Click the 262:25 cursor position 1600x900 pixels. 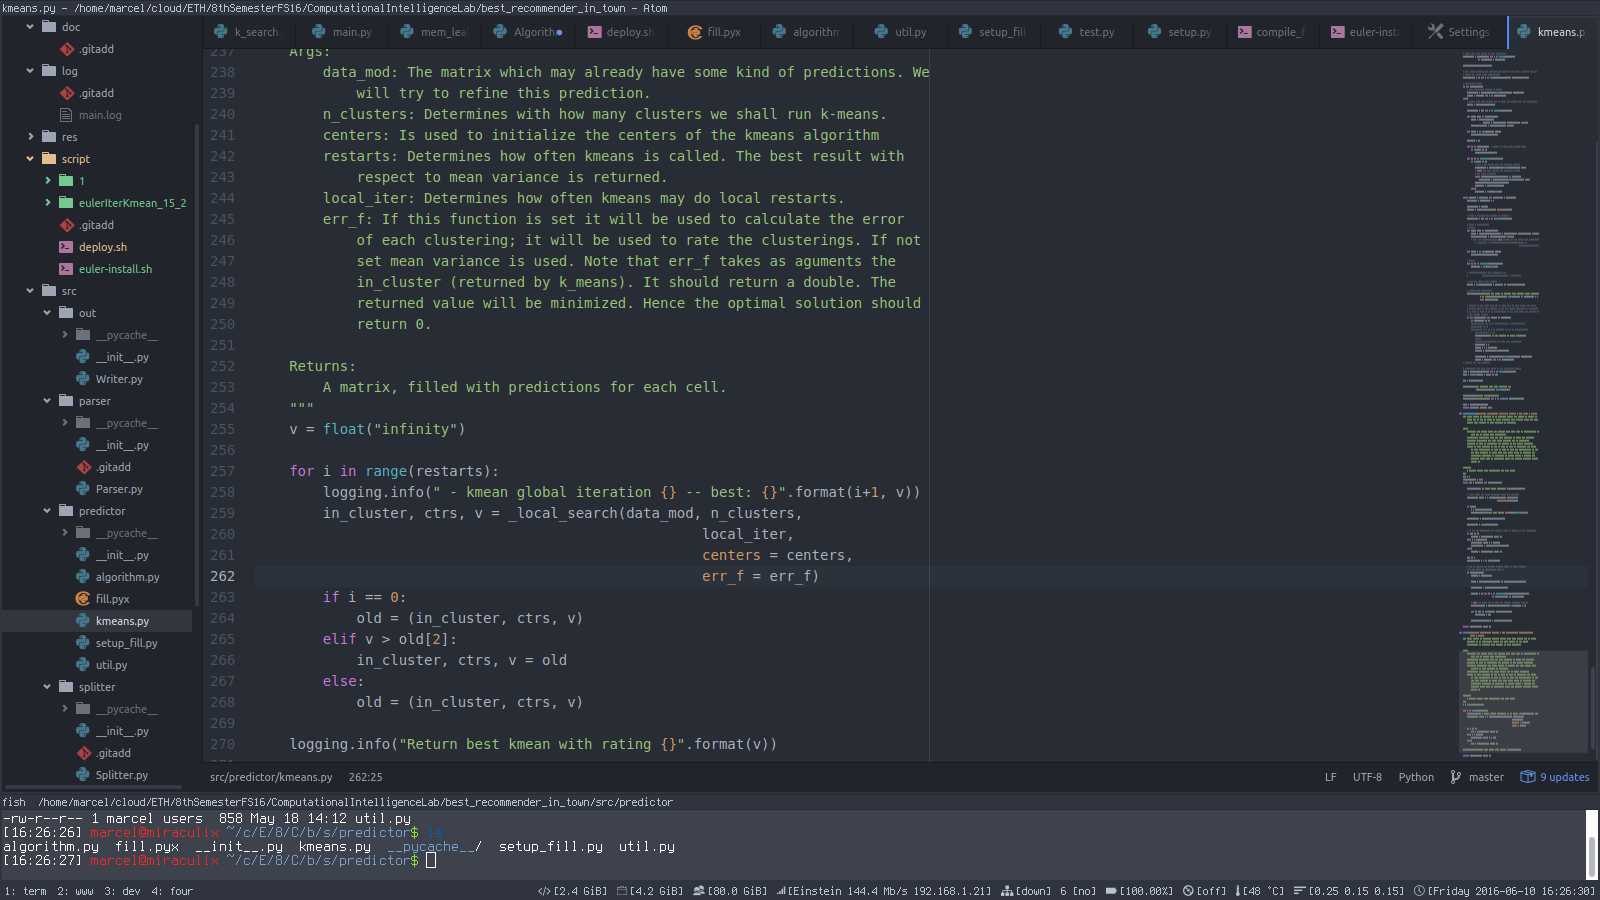point(365,777)
